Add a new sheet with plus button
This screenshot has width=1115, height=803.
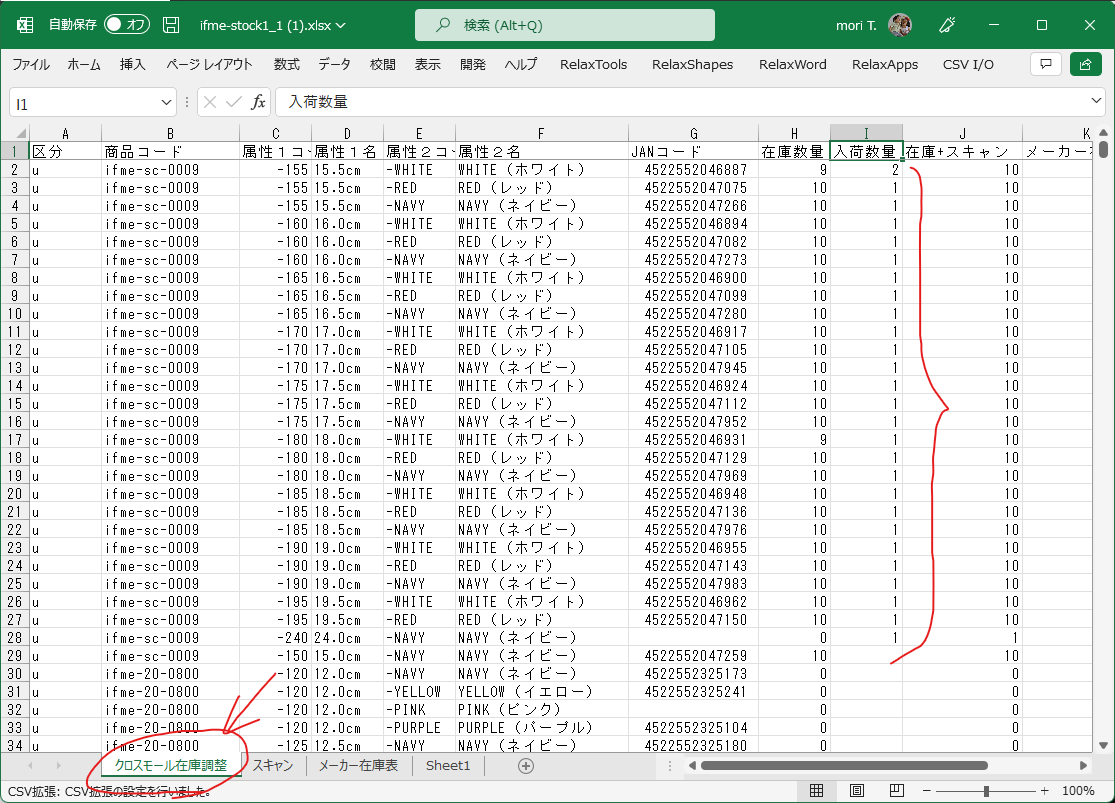[525, 766]
